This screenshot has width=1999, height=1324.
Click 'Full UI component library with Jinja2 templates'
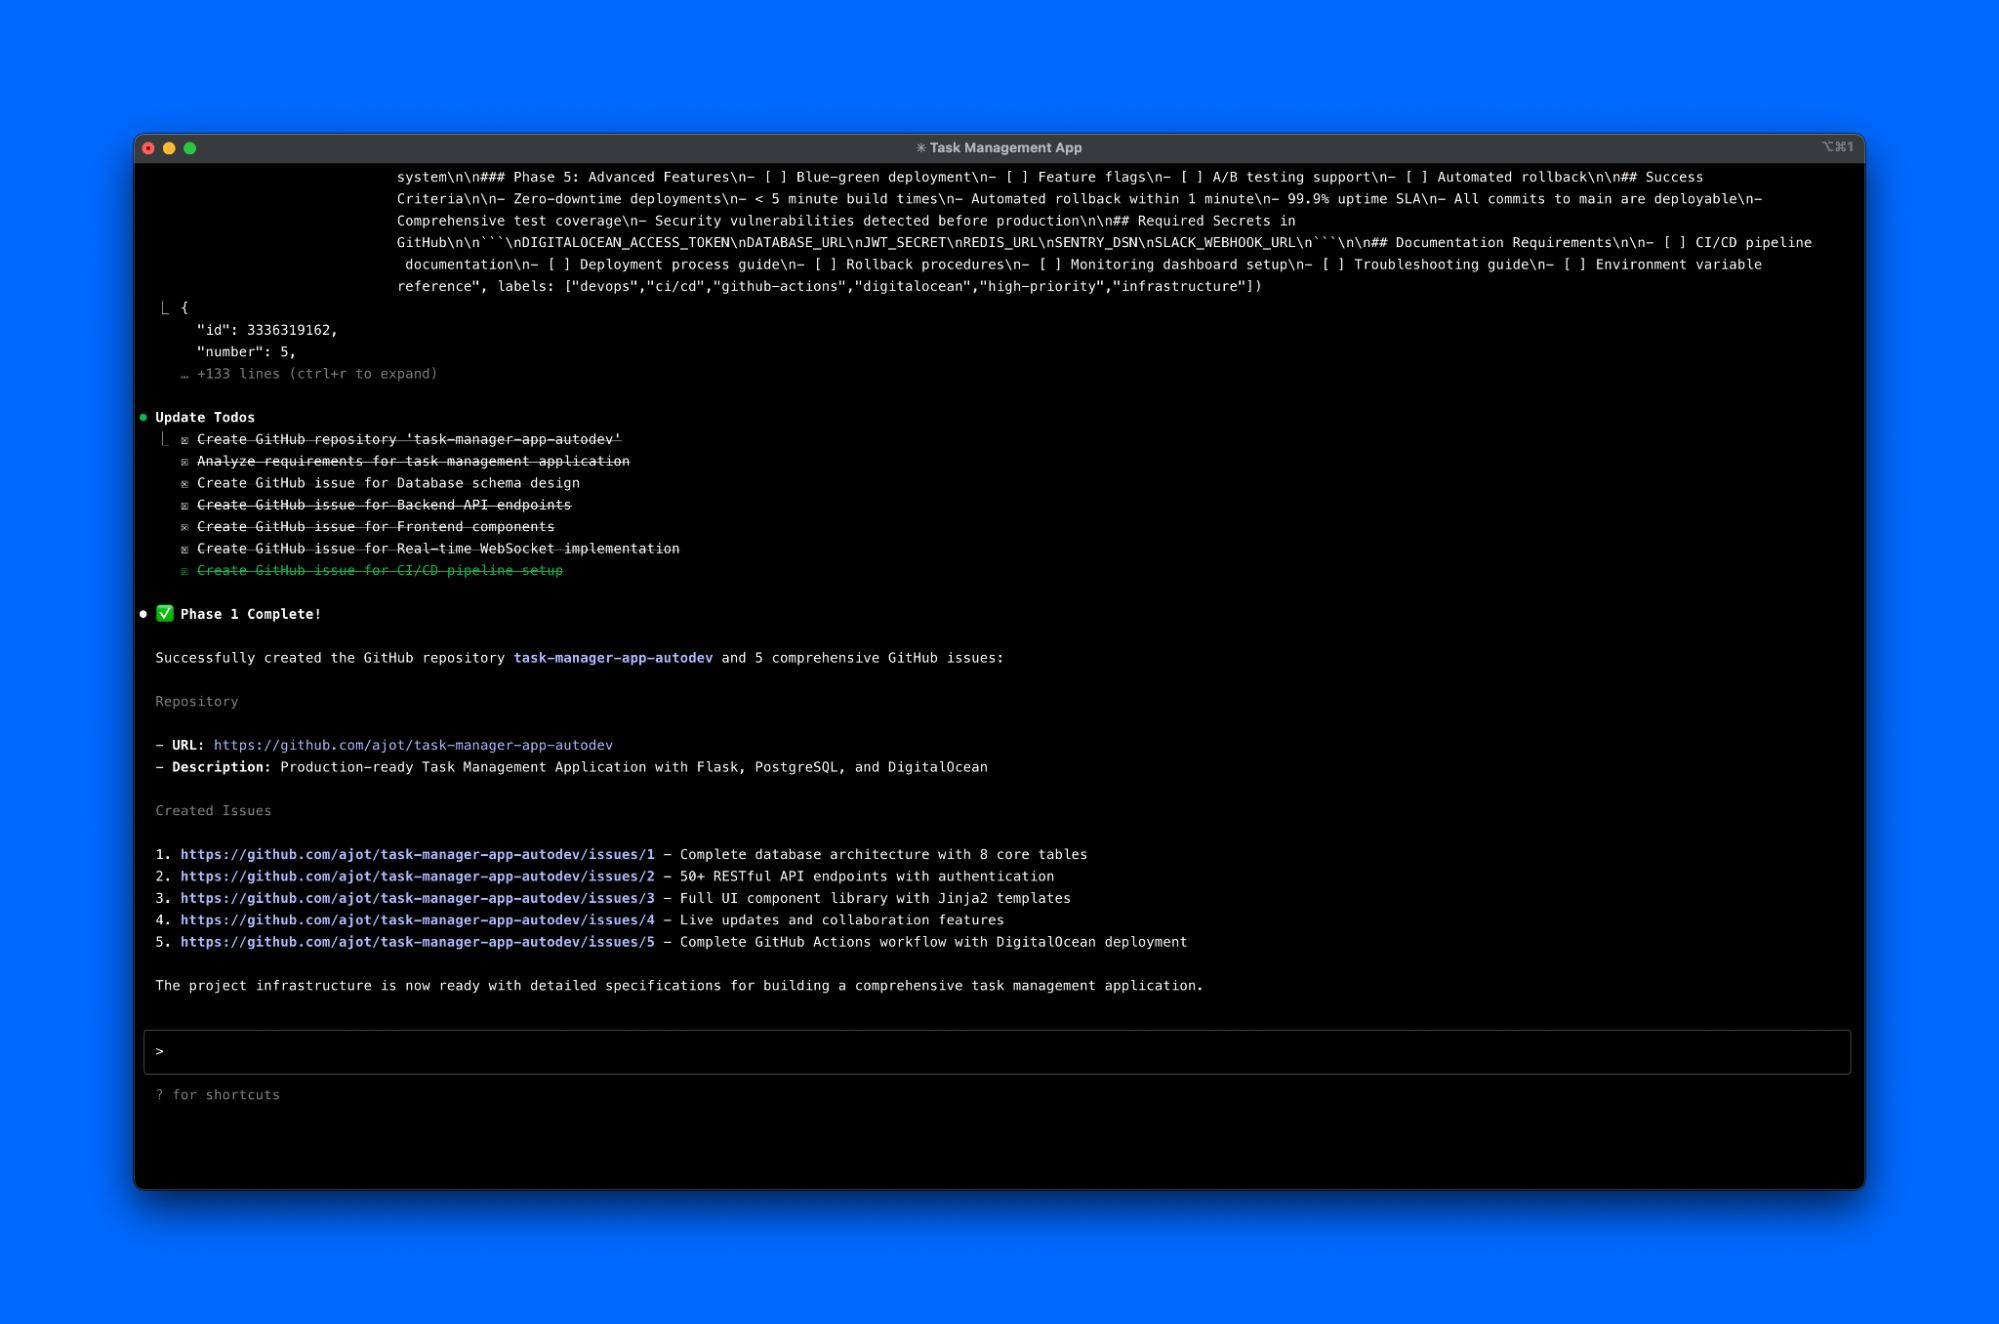point(875,898)
